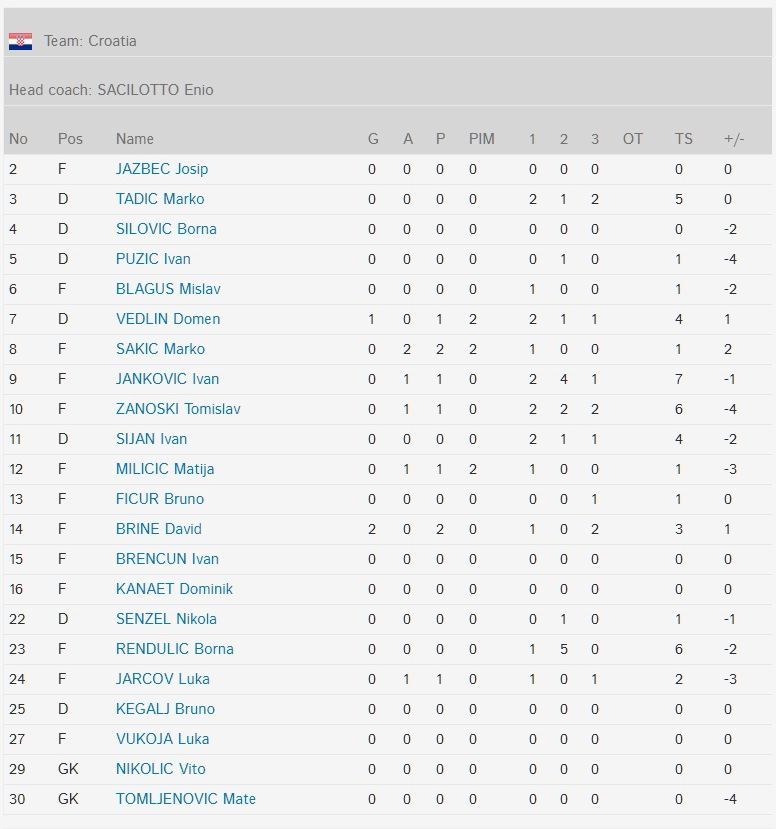The height and width of the screenshot is (829, 776).
Task: Open SENZEL Nikola player profile
Action: (166, 619)
